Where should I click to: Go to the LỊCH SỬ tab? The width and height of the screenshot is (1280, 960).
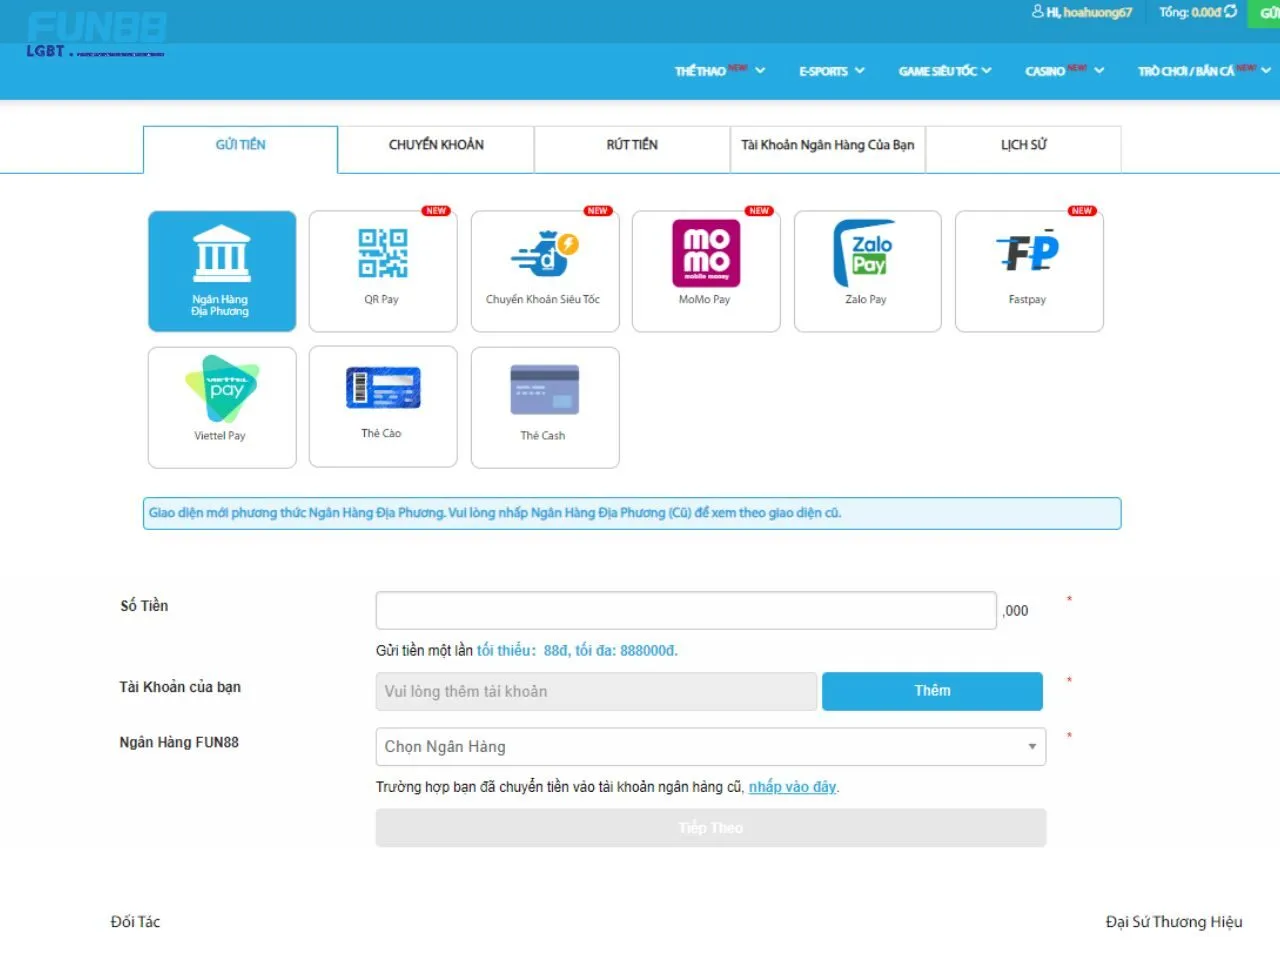(1024, 149)
